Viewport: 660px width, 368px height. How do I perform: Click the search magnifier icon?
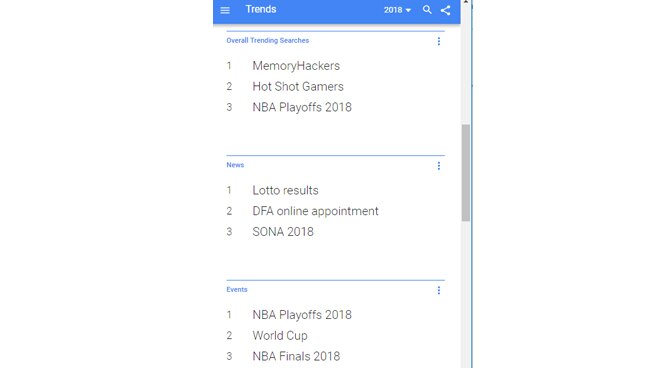click(427, 10)
